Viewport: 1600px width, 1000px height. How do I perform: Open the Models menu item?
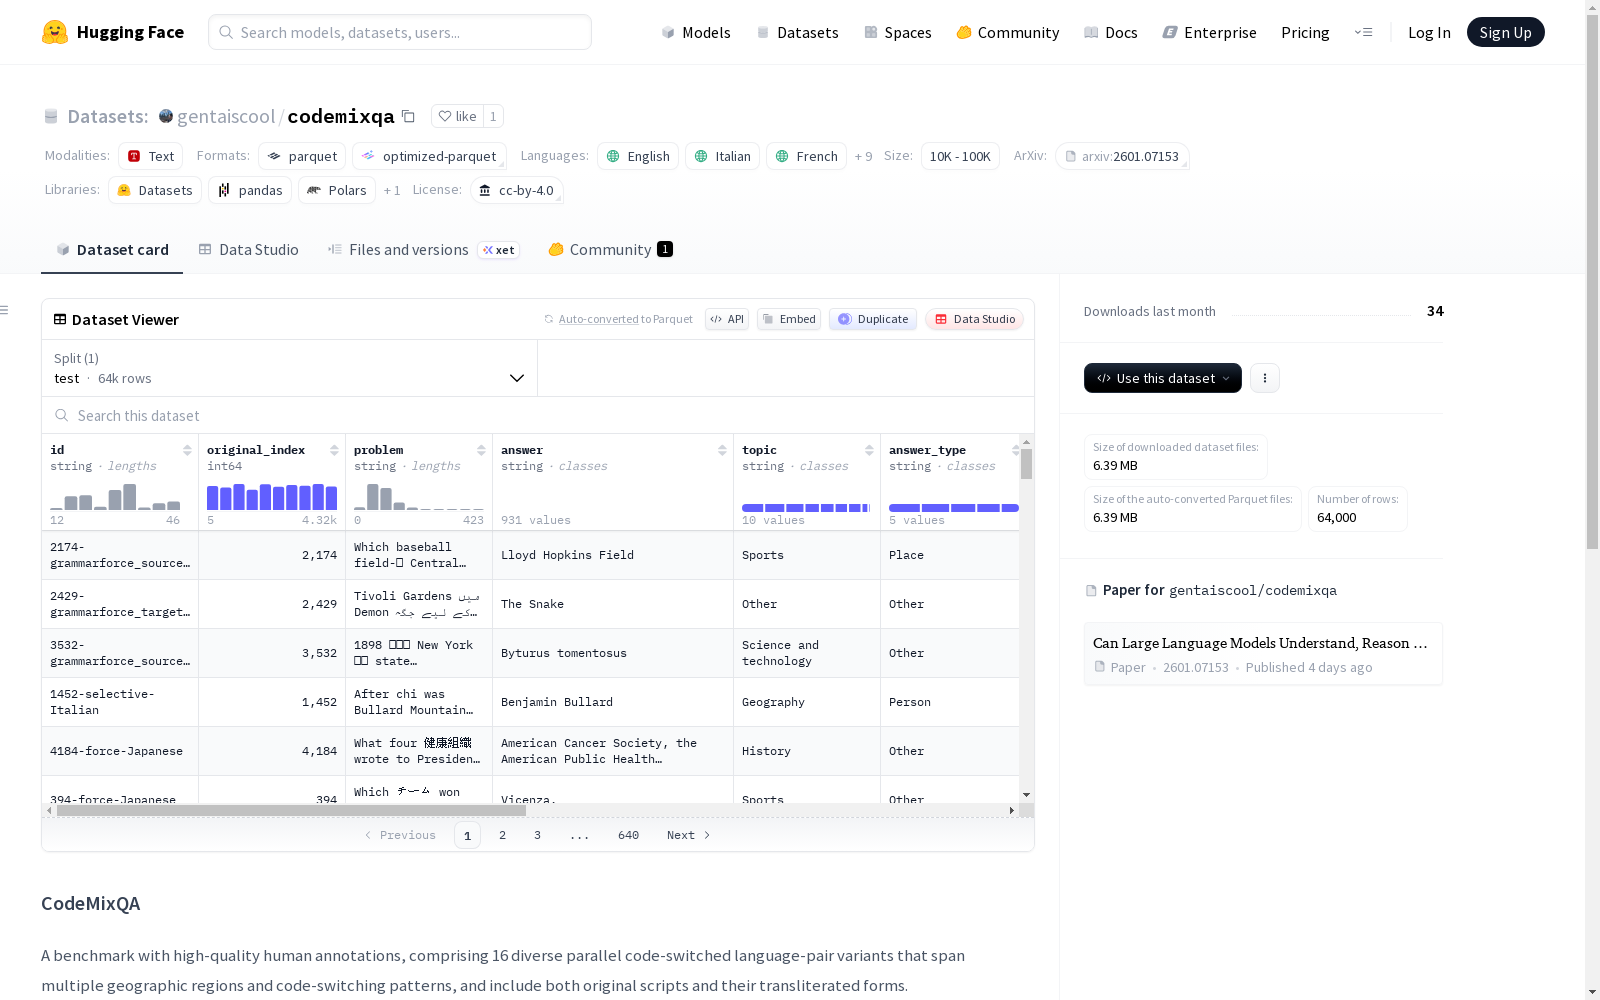coord(696,32)
